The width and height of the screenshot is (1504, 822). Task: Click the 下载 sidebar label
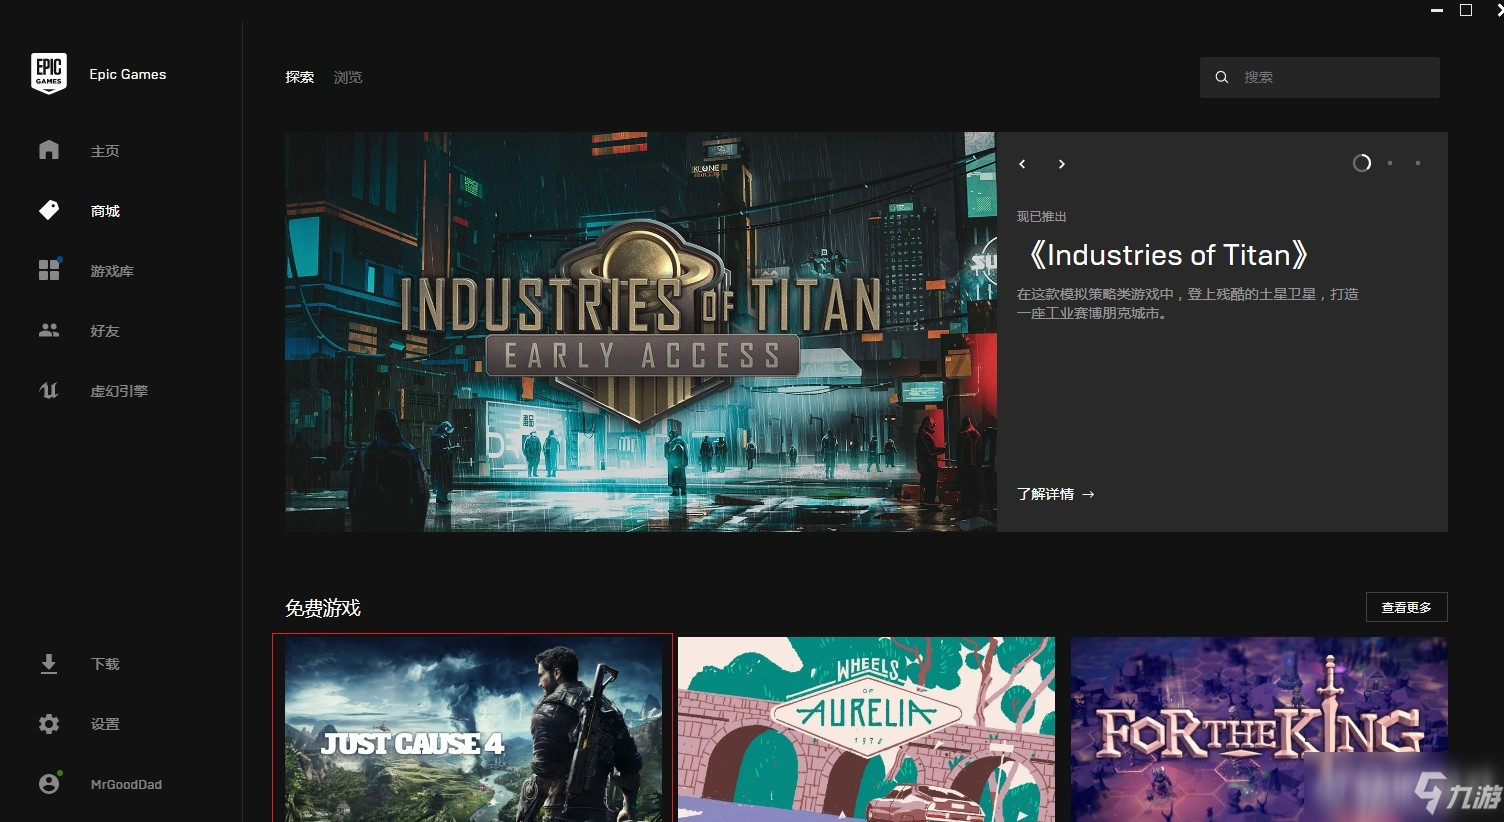coord(105,664)
